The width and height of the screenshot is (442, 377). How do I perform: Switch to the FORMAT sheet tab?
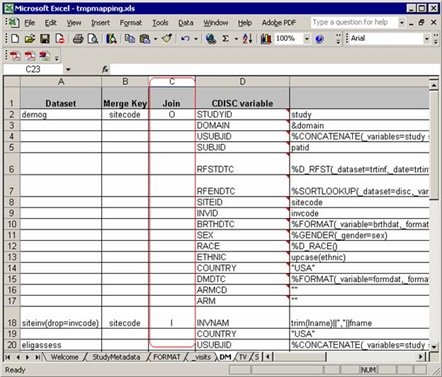tap(167, 357)
